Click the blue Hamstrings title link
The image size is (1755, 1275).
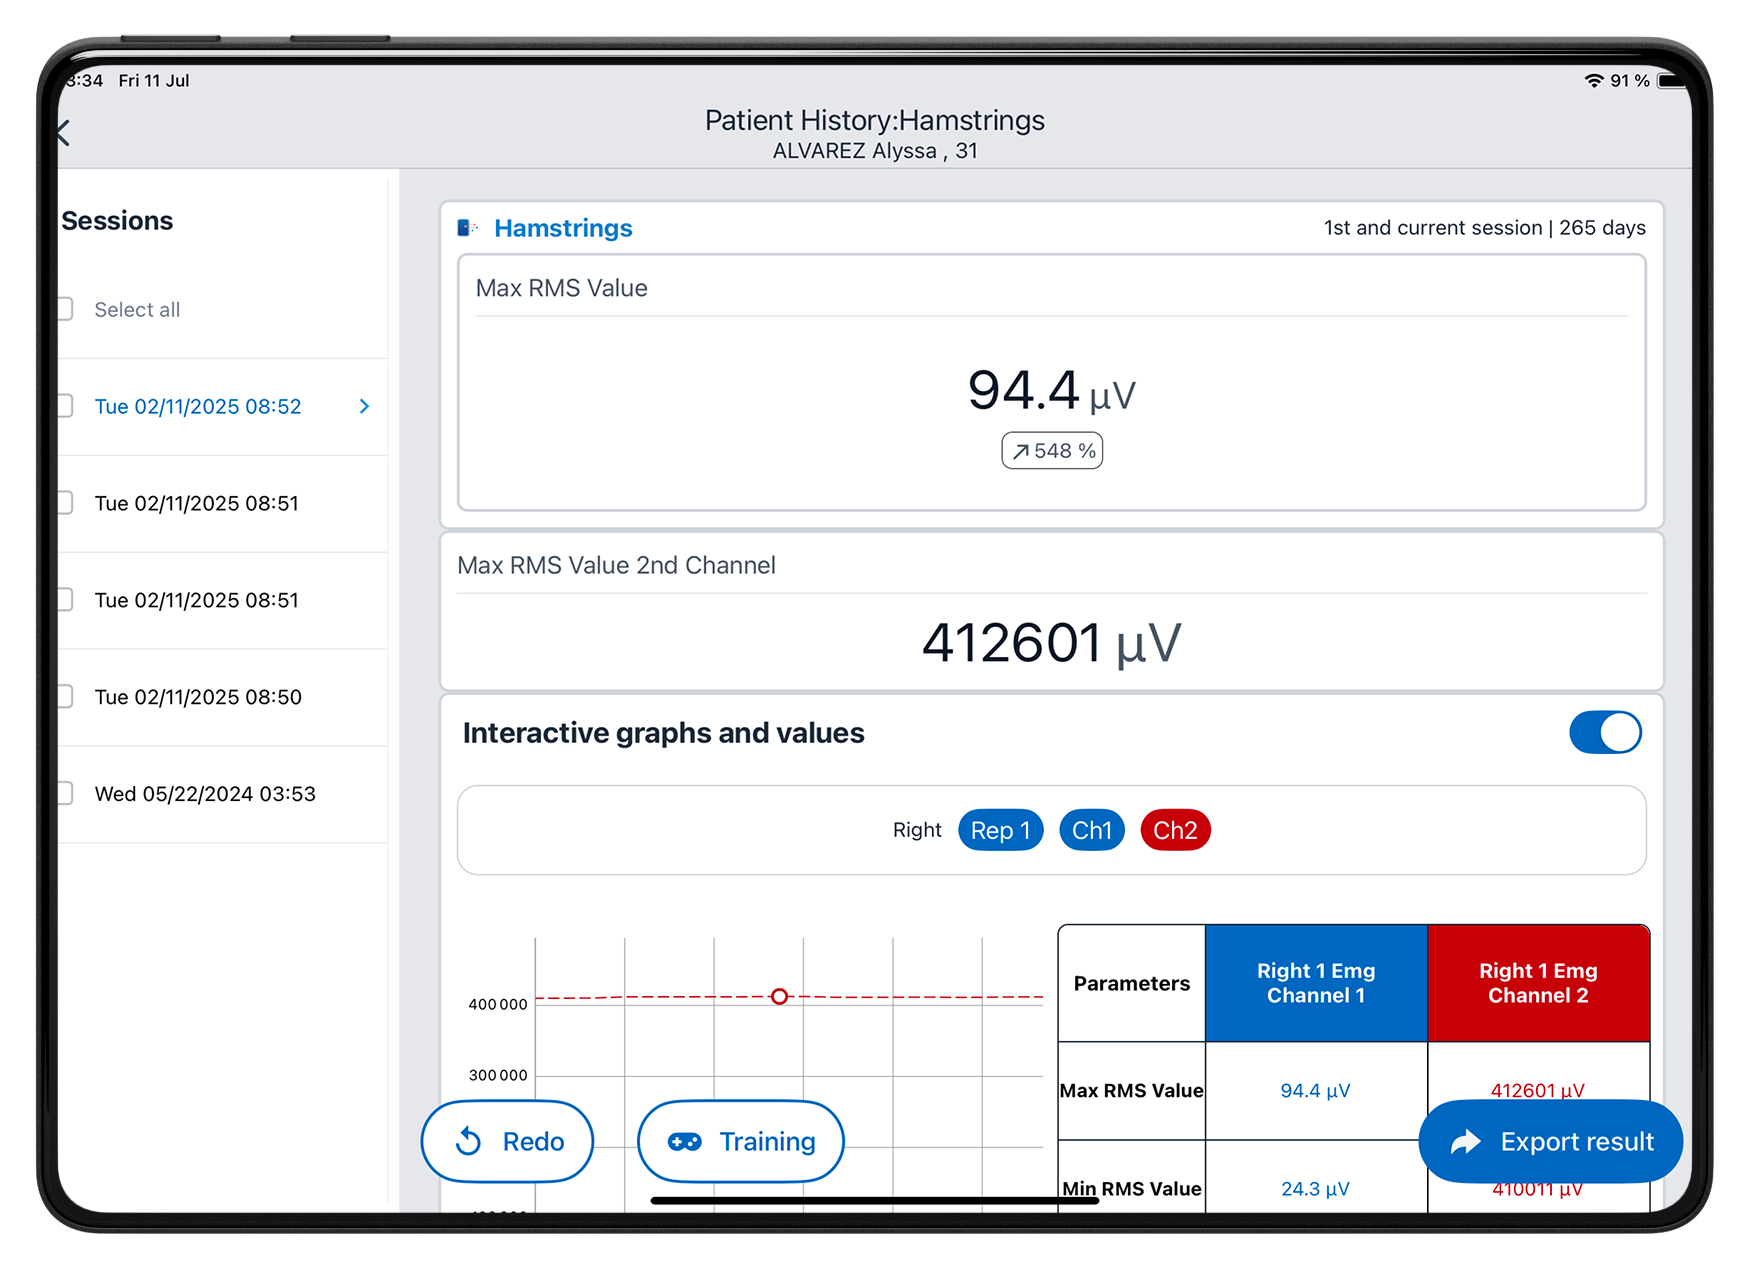tap(563, 228)
